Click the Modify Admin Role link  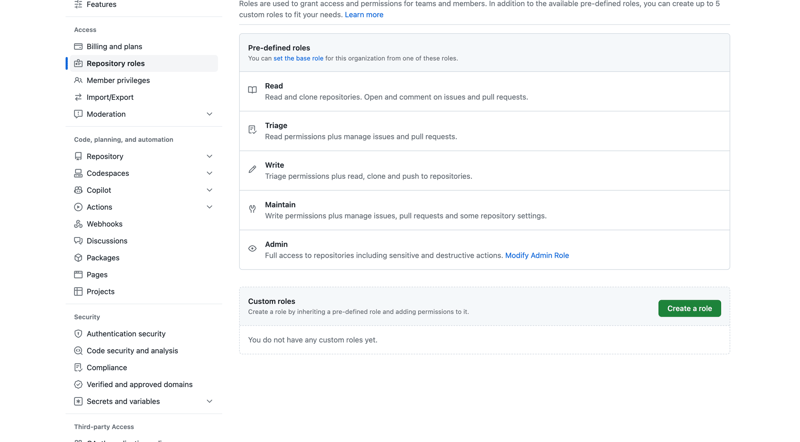[537, 255]
